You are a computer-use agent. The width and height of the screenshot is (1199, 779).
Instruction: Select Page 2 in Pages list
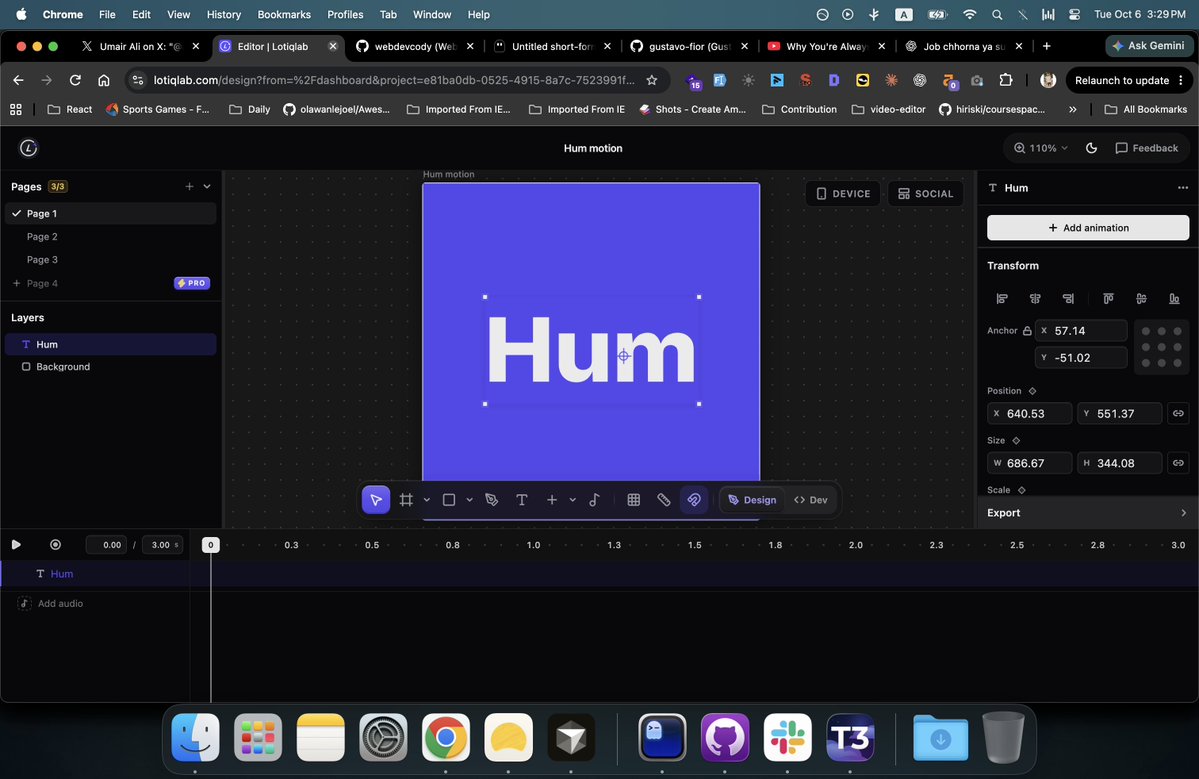pyautogui.click(x=110, y=237)
